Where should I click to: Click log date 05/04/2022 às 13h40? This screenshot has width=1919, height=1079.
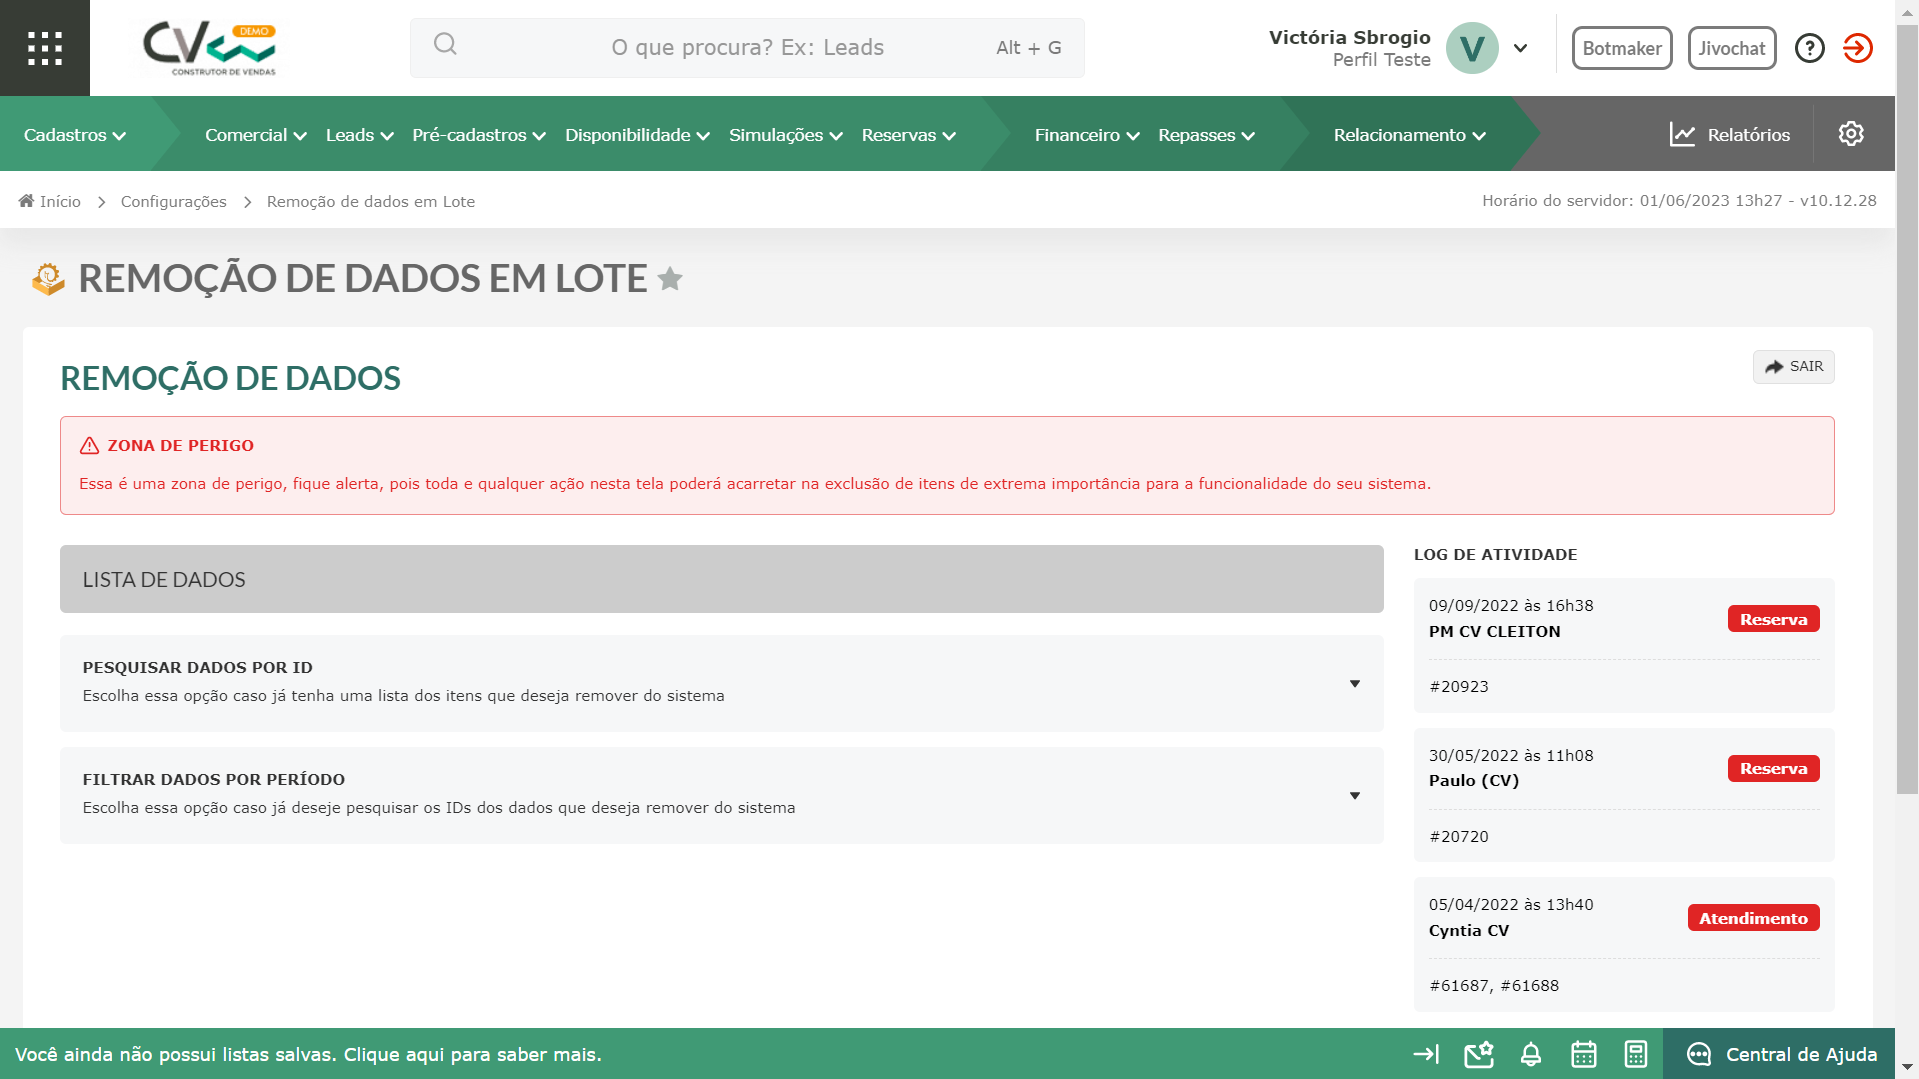(1511, 904)
